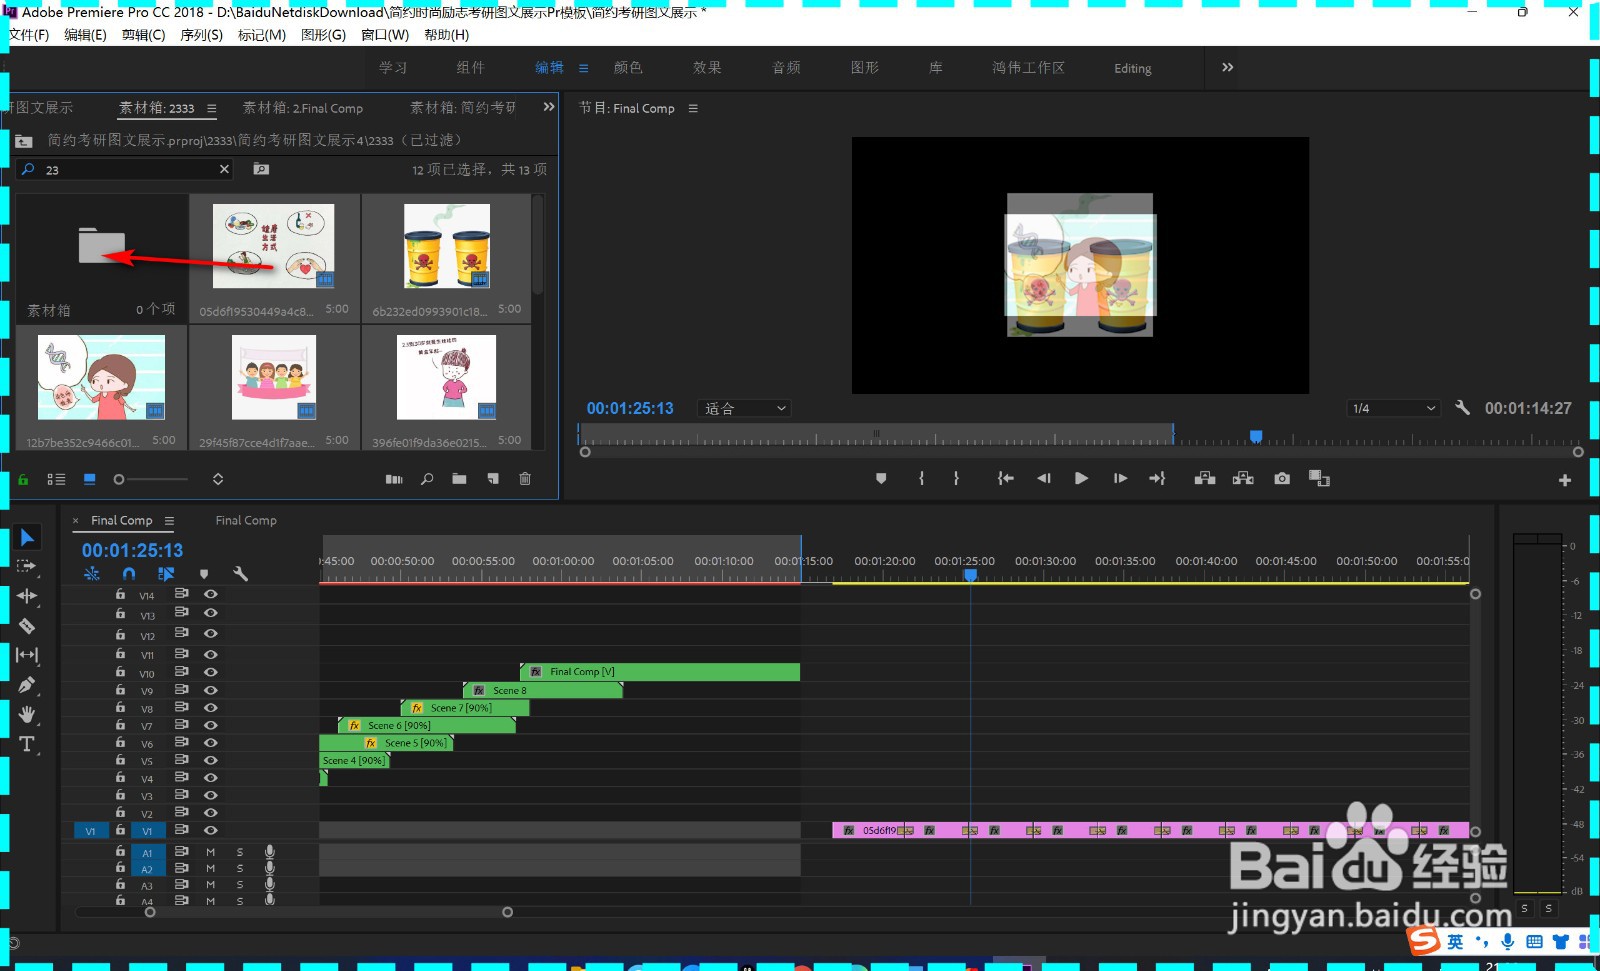Image resolution: width=1600 pixels, height=971 pixels.
Task: Switch to the 颜色 workspace
Action: click(628, 68)
